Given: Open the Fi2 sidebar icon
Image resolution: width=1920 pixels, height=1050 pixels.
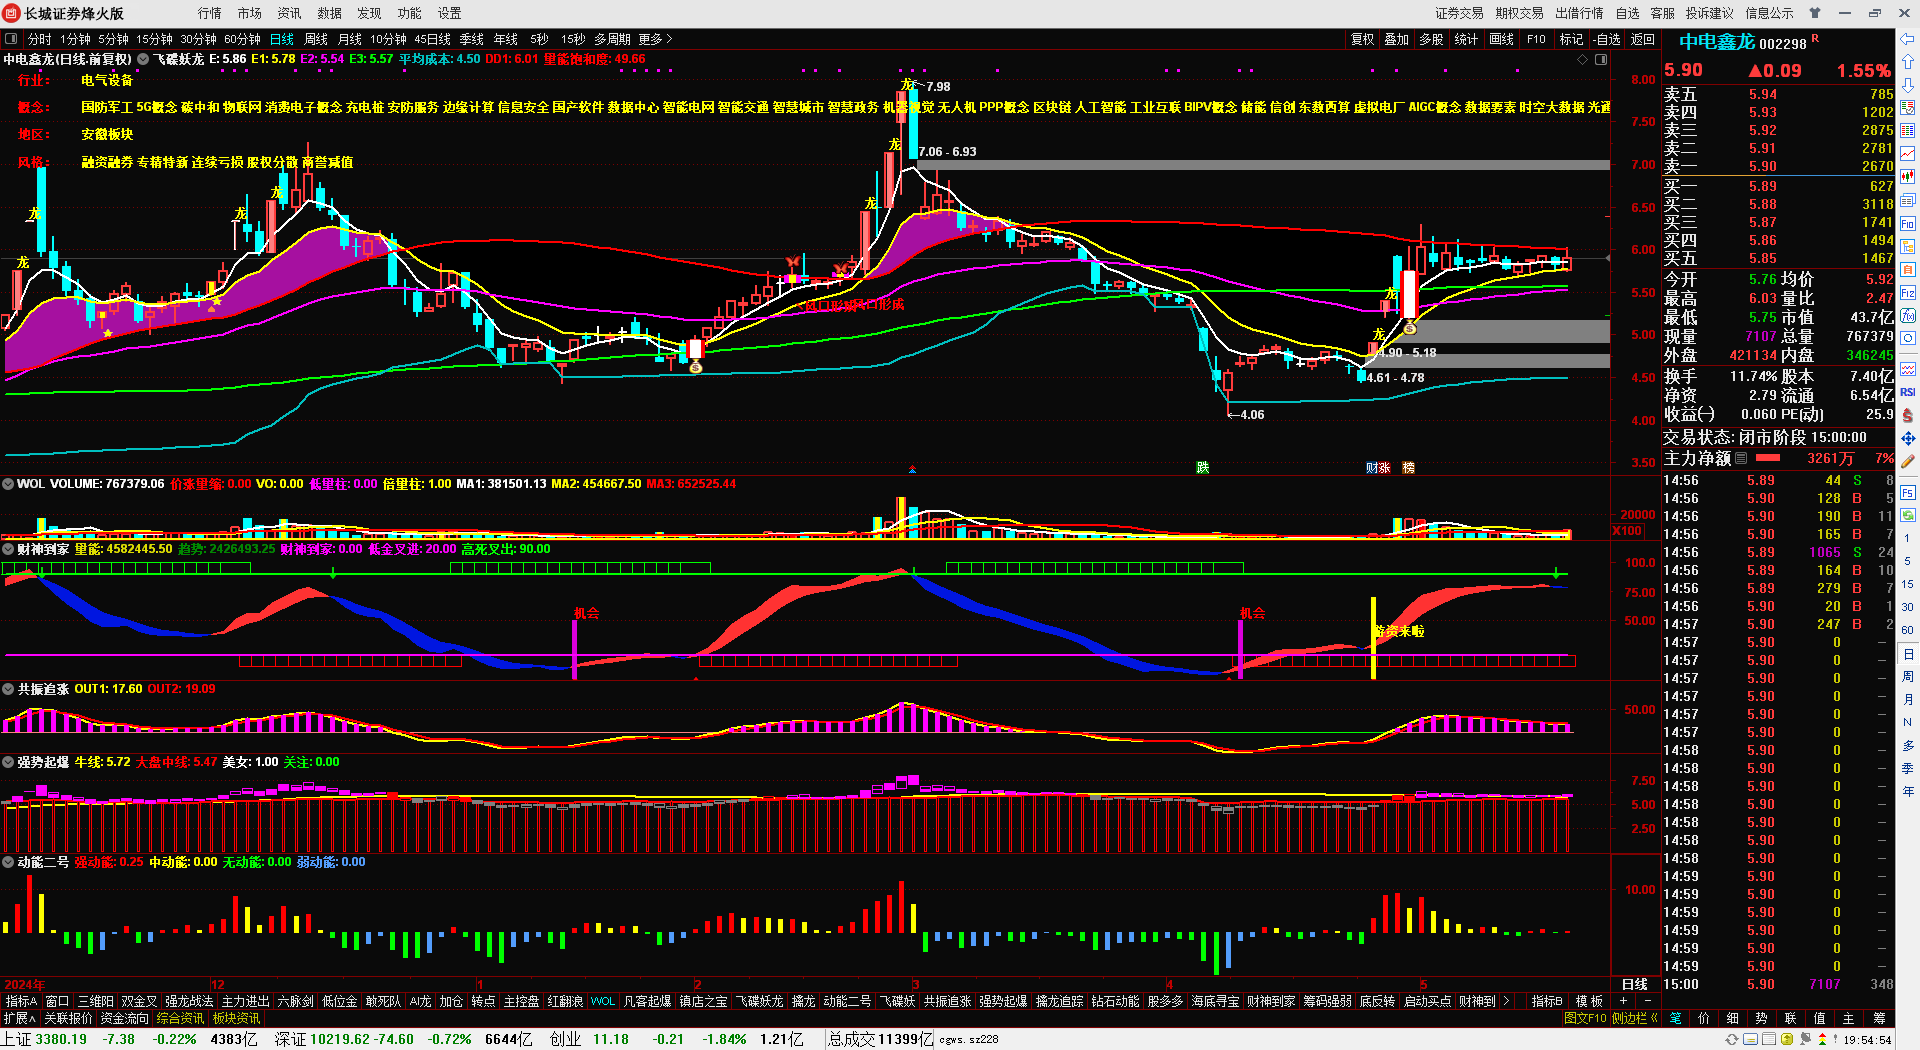Looking at the screenshot, I should coord(1908,293).
